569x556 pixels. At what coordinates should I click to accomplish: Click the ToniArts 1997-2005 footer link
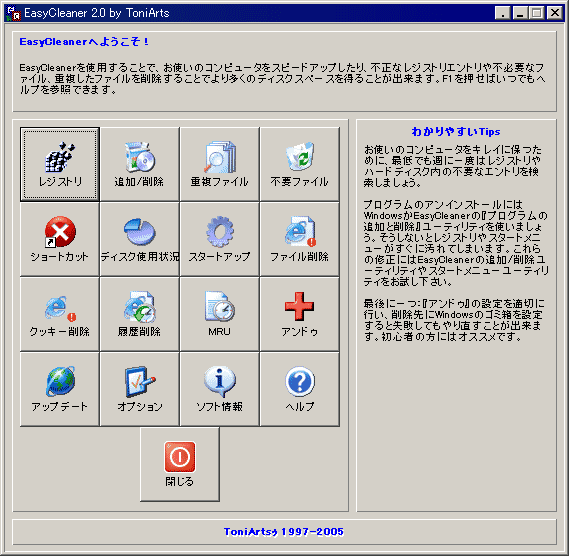tap(284, 532)
